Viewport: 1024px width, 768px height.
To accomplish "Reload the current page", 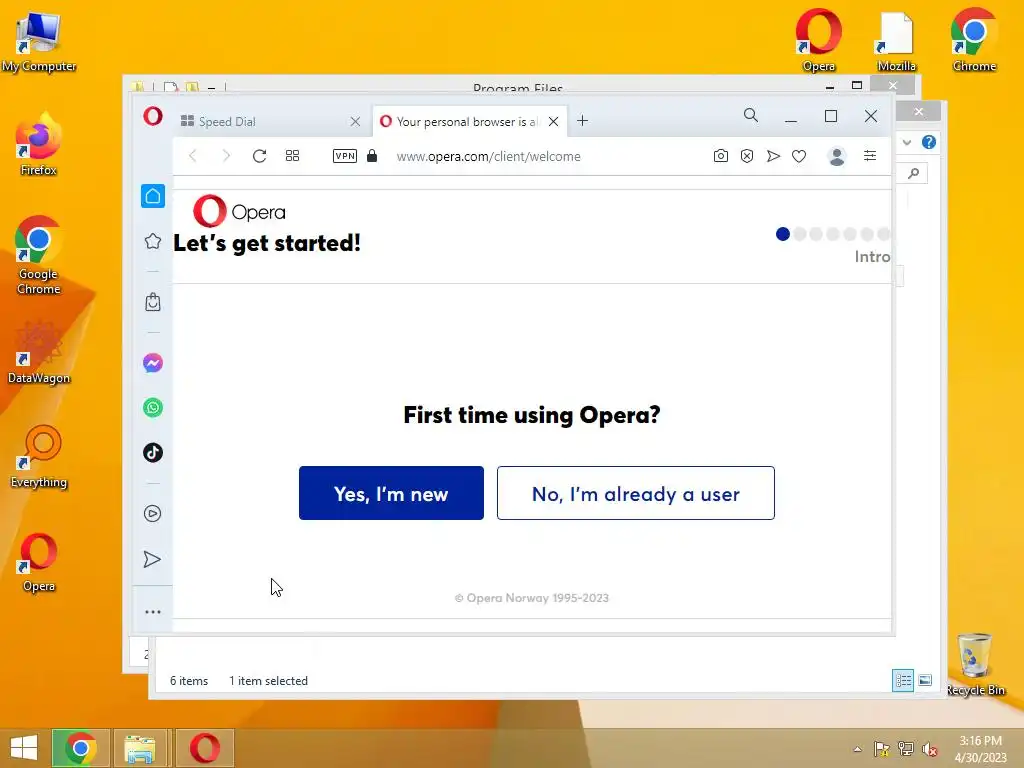I will (259, 156).
